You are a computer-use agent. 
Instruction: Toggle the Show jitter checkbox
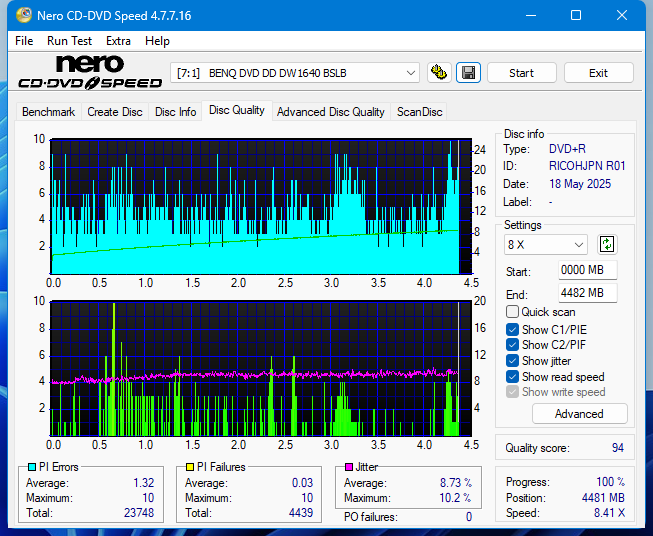[x=513, y=361]
